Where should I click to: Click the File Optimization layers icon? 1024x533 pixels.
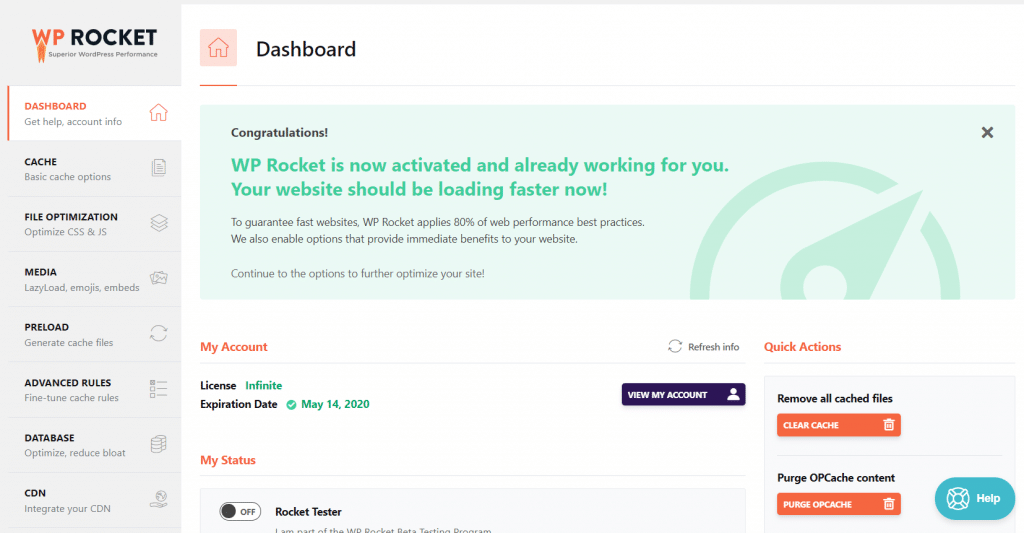tap(158, 223)
